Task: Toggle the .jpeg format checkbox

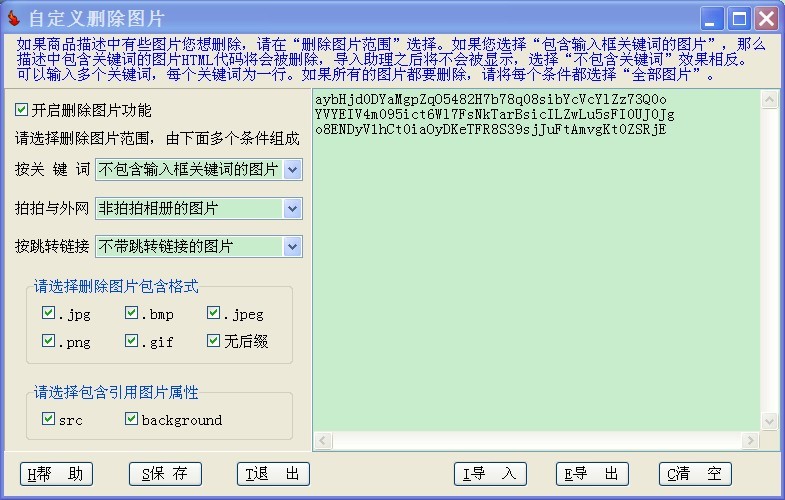Action: coord(214,314)
